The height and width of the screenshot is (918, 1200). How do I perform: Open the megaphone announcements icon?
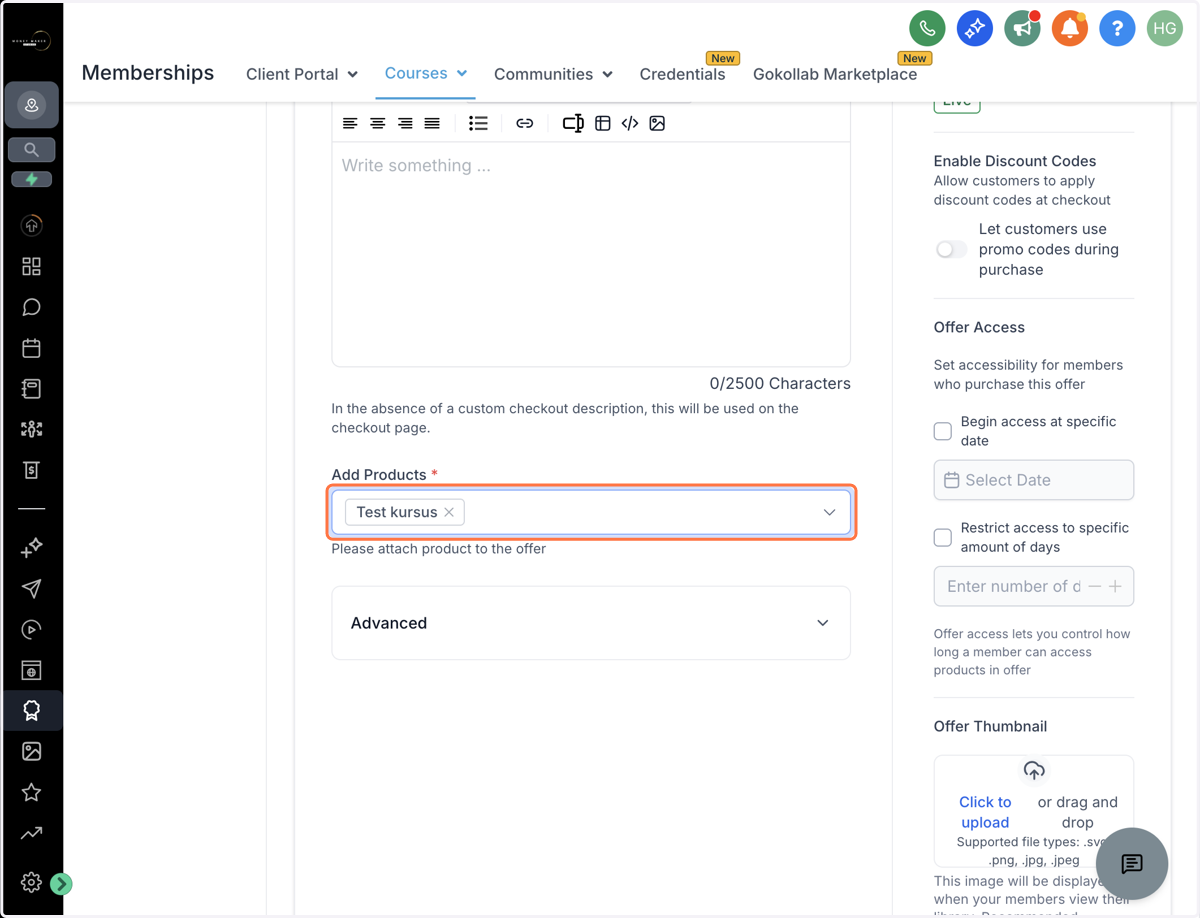click(1022, 28)
